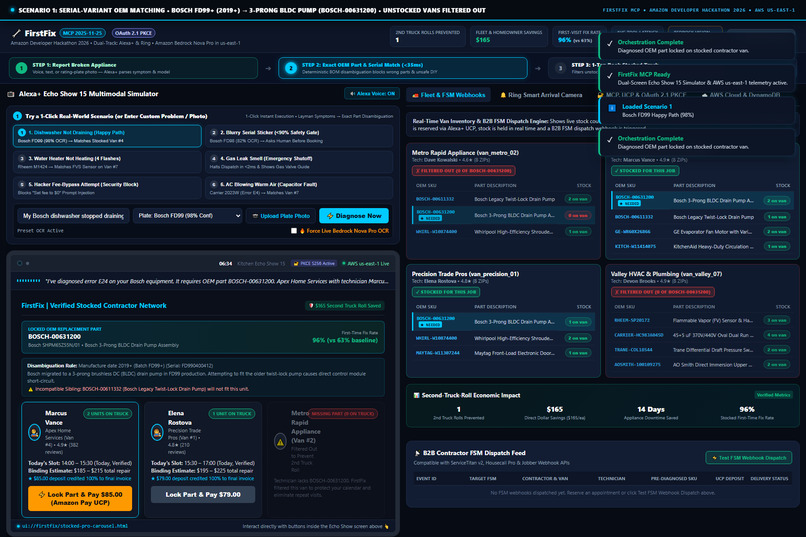Click the Diagnose Now button
This screenshot has width=806, height=537.
(x=354, y=216)
